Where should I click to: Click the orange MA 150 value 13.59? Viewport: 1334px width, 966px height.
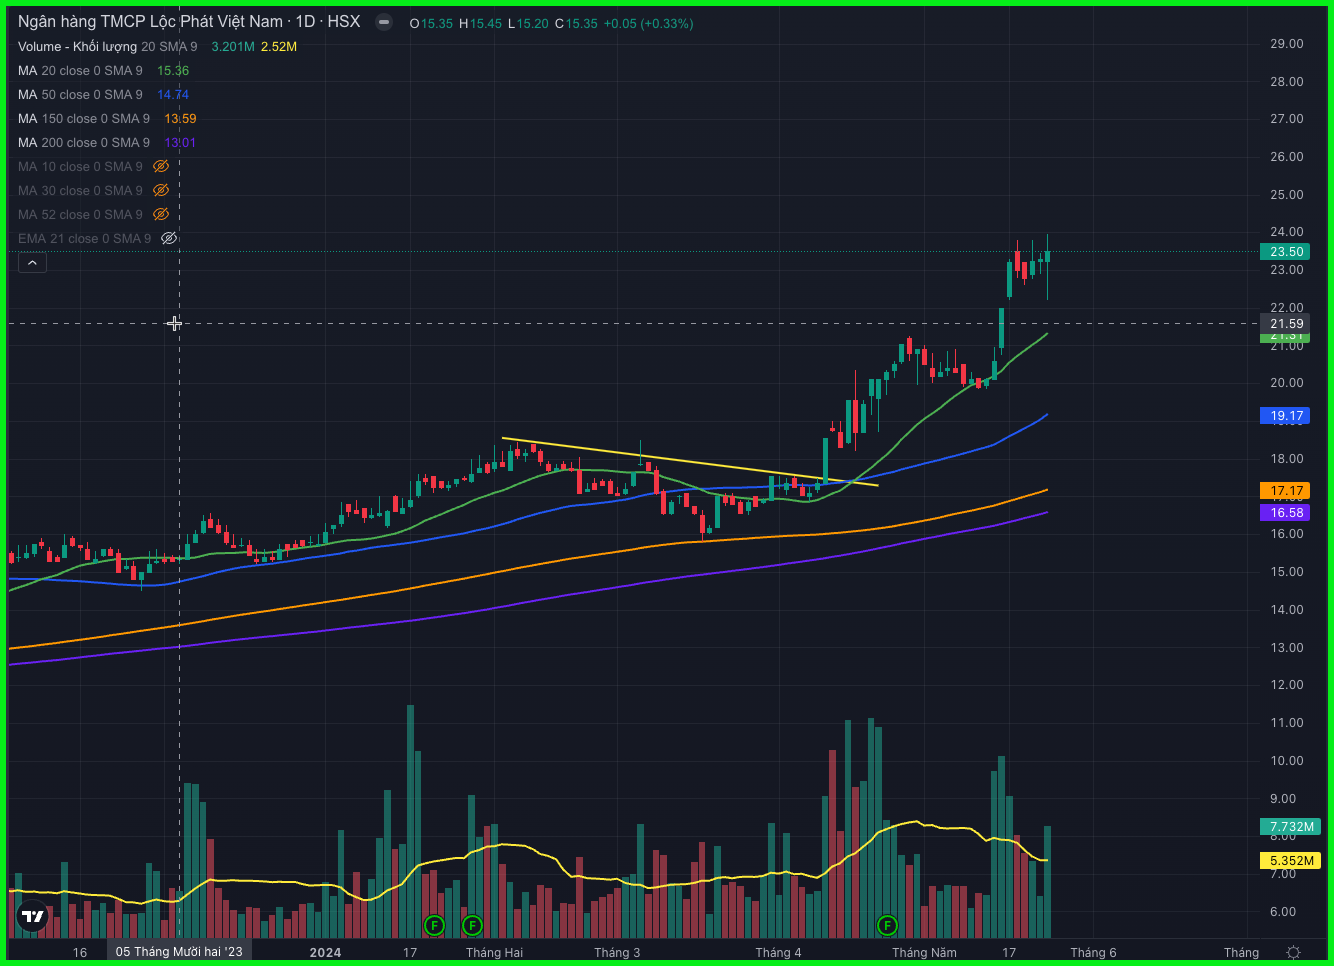(x=180, y=118)
